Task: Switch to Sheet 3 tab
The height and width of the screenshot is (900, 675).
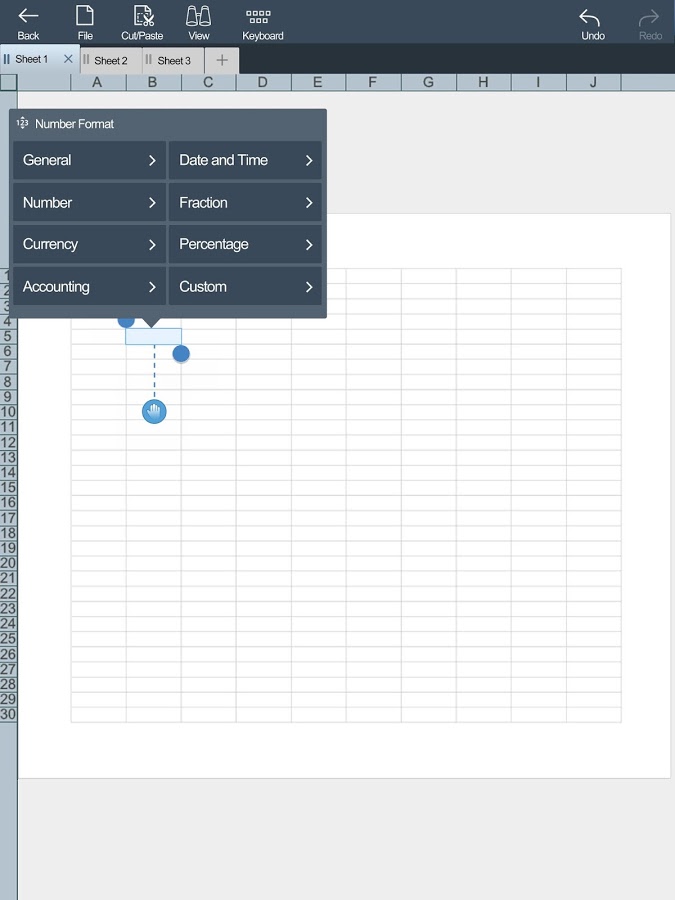Action: click(x=174, y=60)
